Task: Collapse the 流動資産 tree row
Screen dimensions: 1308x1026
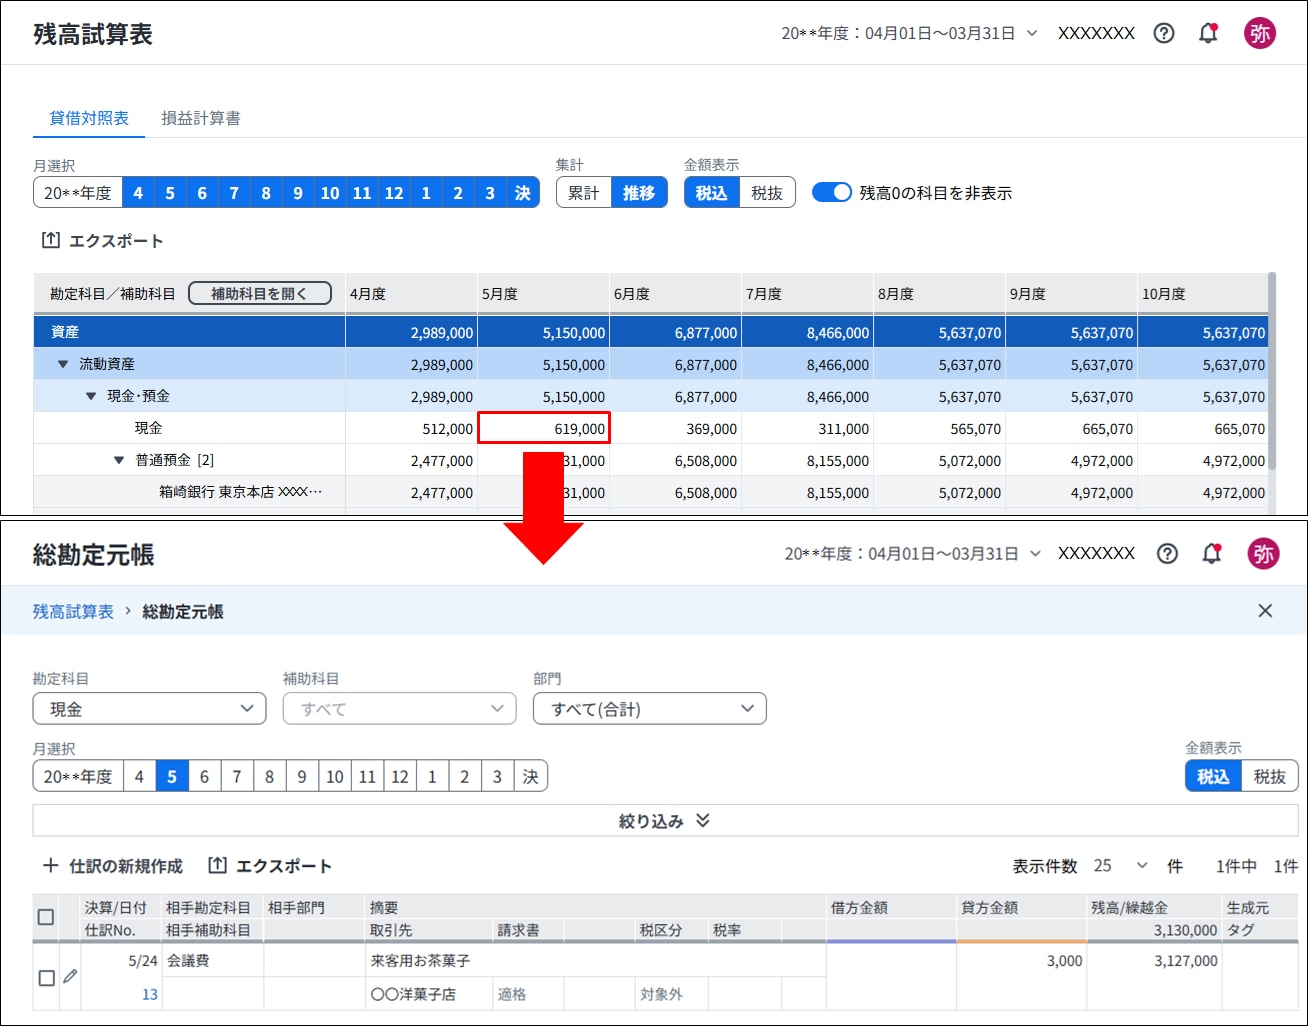Action: tap(63, 364)
